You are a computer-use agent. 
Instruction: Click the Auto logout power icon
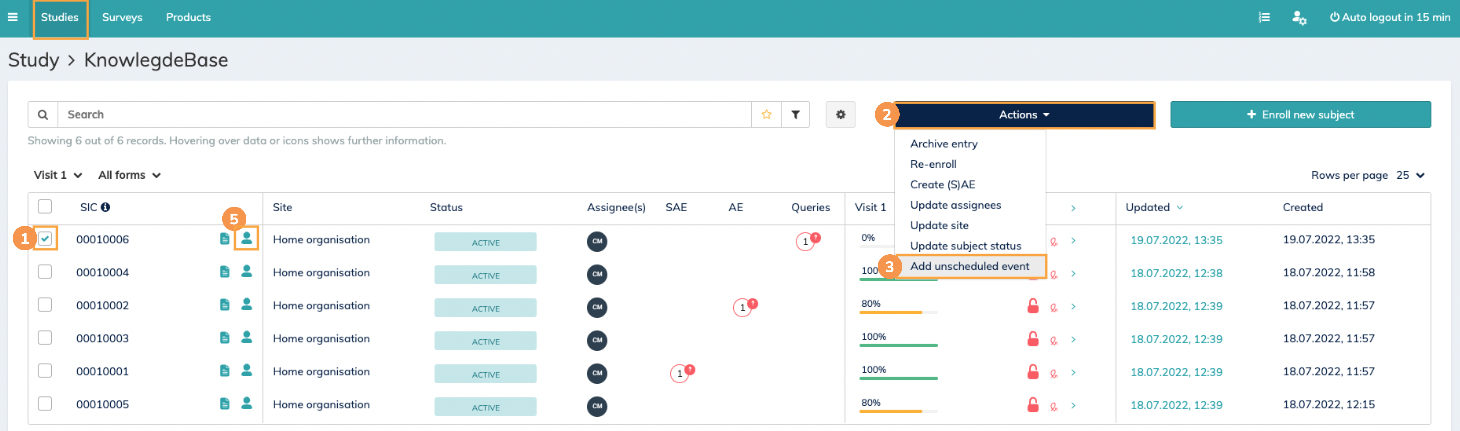pos(1334,17)
